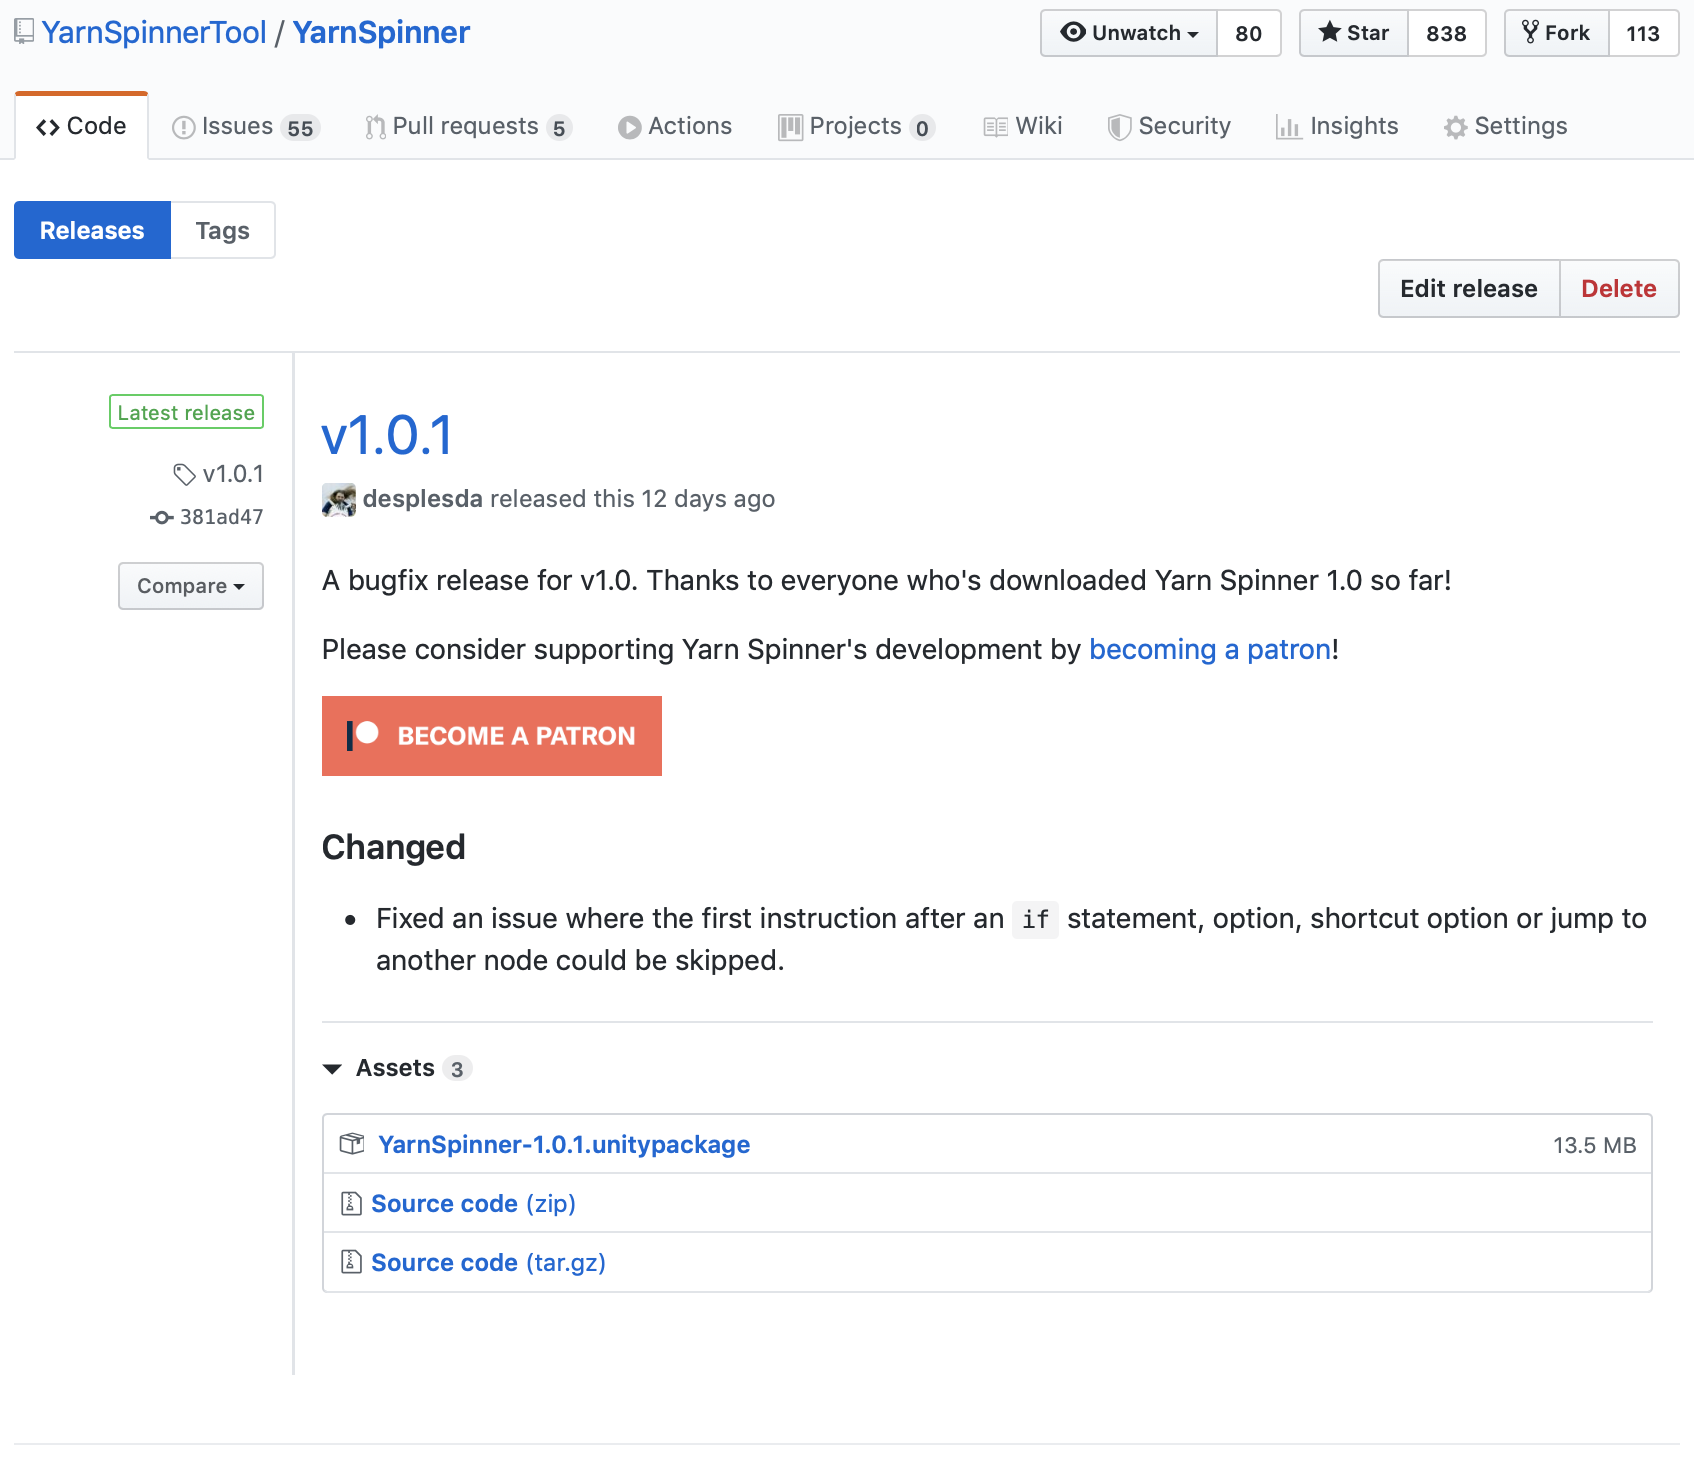
Task: Click the Insights graph icon
Action: (x=1288, y=127)
